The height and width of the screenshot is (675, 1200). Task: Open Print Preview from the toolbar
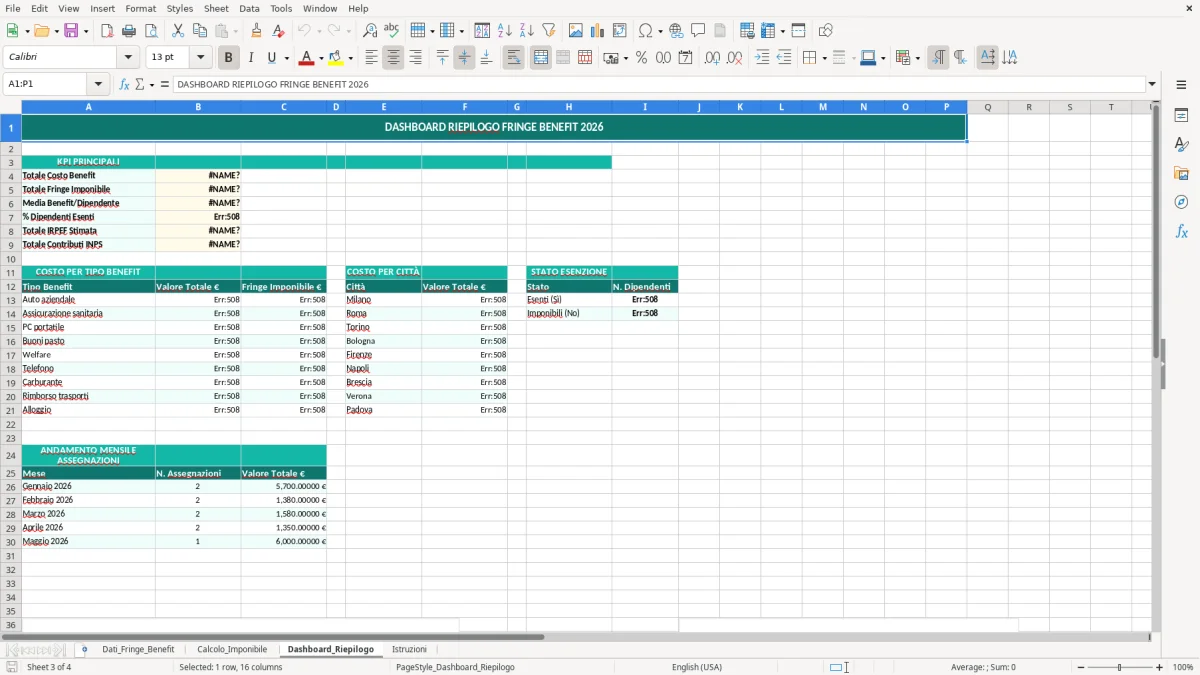[x=151, y=31]
